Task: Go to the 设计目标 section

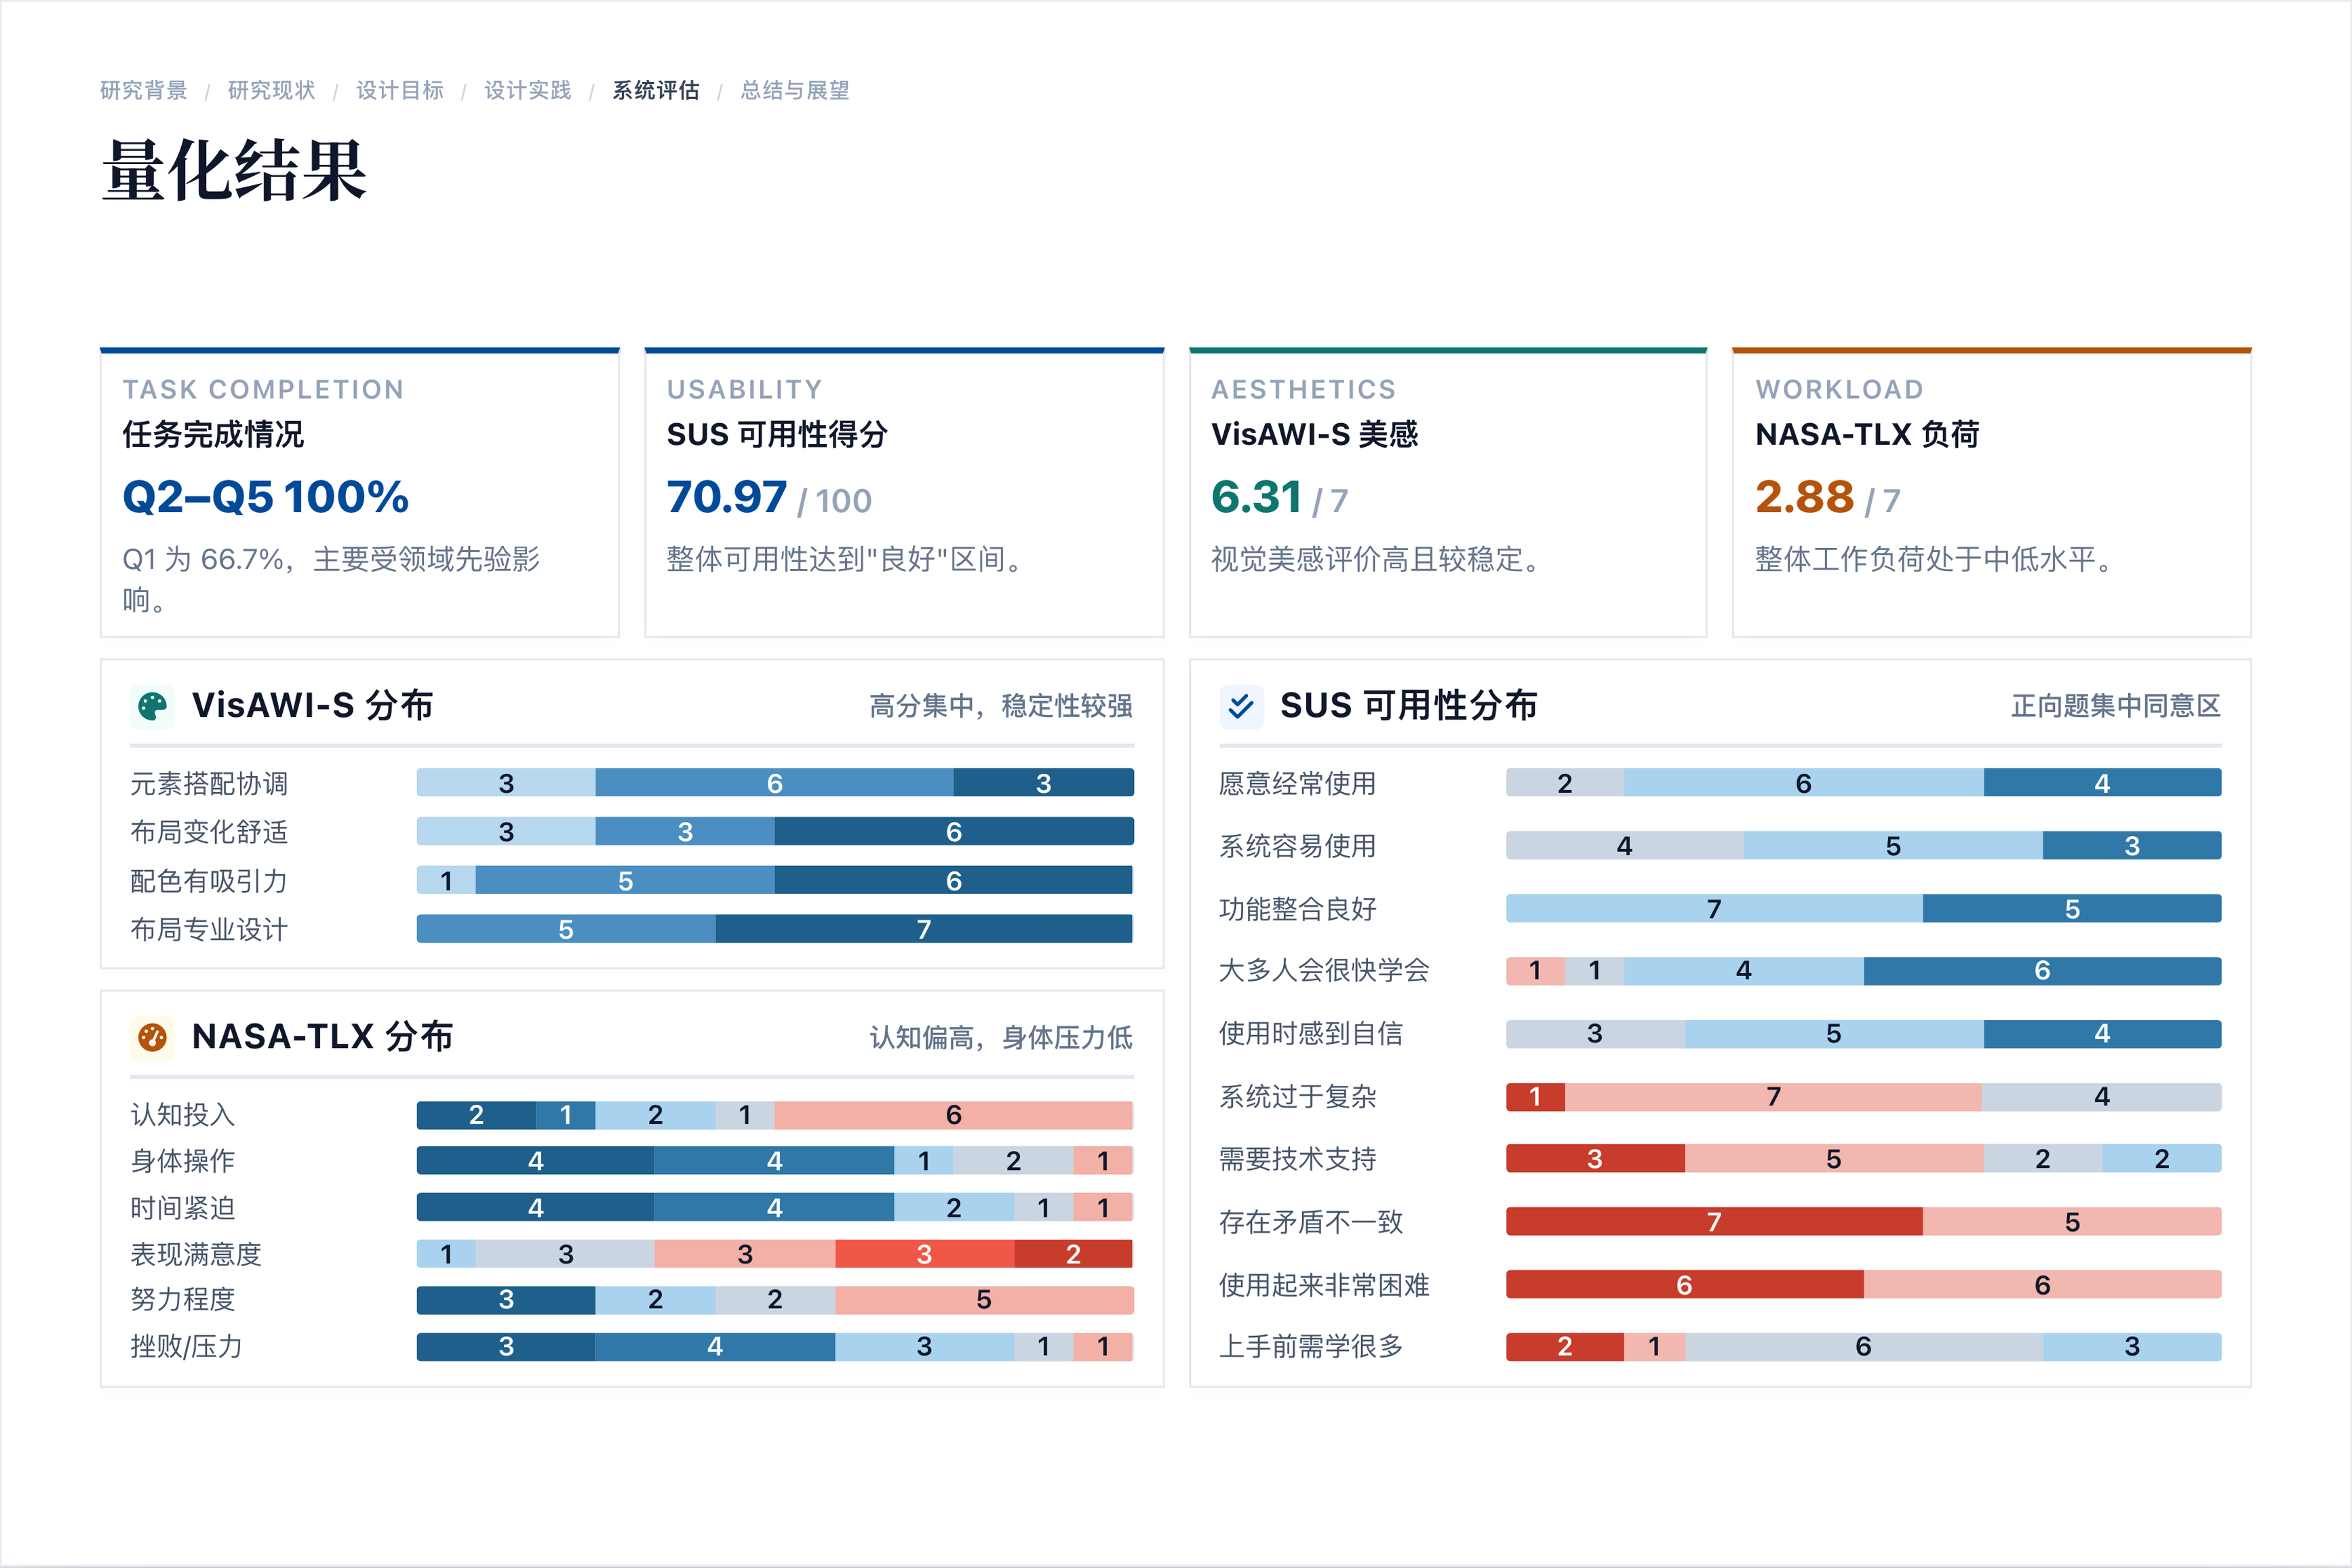Action: click(399, 90)
